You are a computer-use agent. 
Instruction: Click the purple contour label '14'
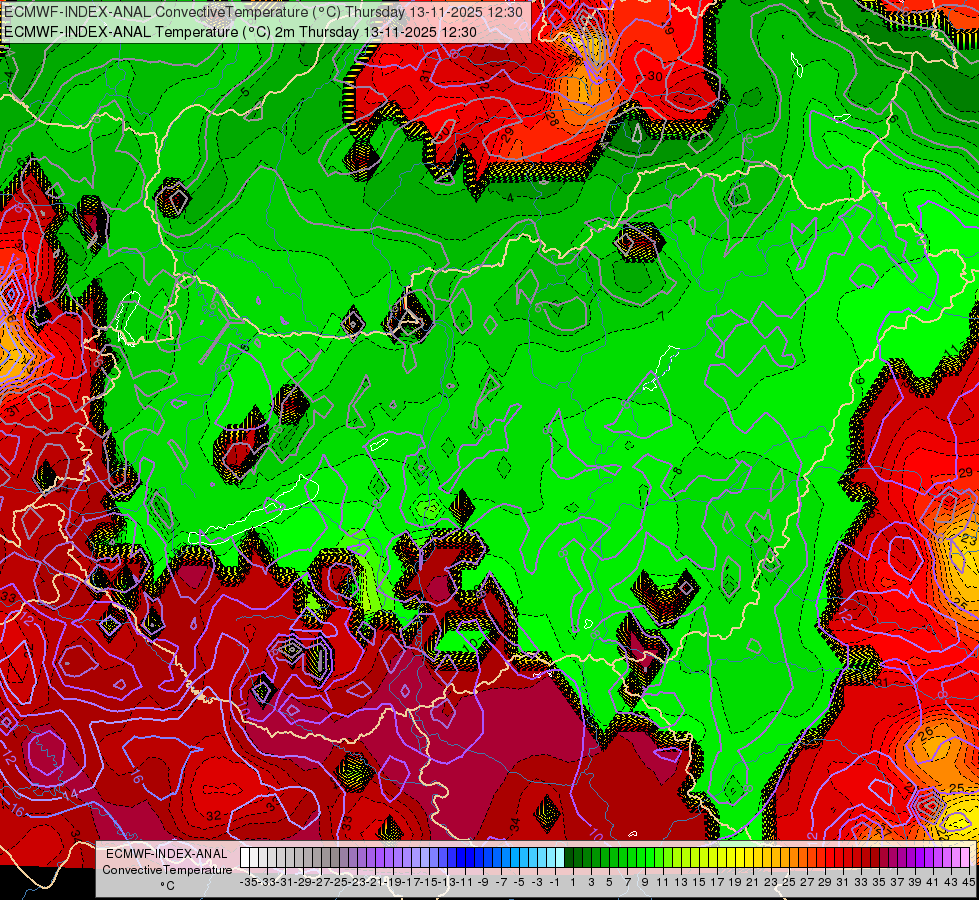click(x=72, y=794)
